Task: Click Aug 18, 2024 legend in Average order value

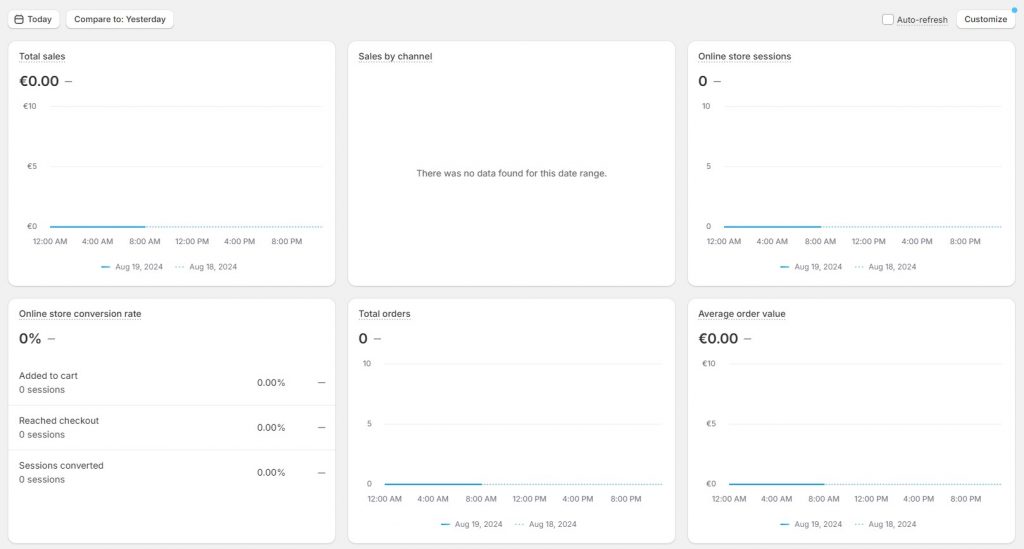Action: pyautogui.click(x=886, y=524)
